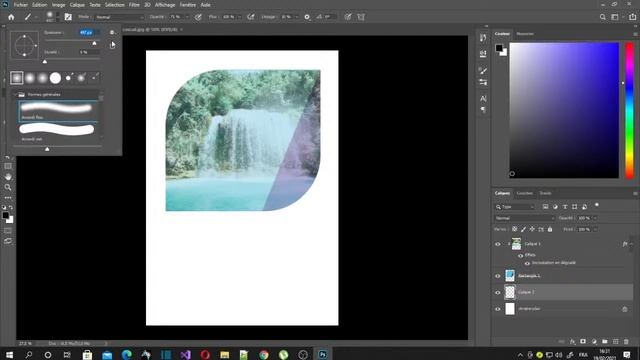
Task: Open the Image menu
Action: (58, 5)
